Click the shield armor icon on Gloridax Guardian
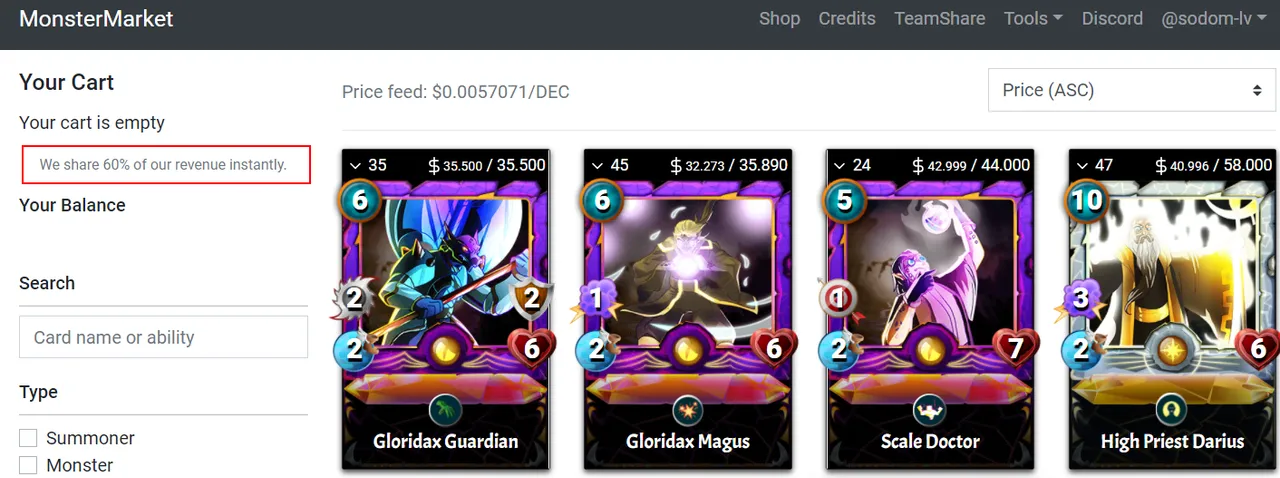This screenshot has height=478, width=1280. point(533,298)
